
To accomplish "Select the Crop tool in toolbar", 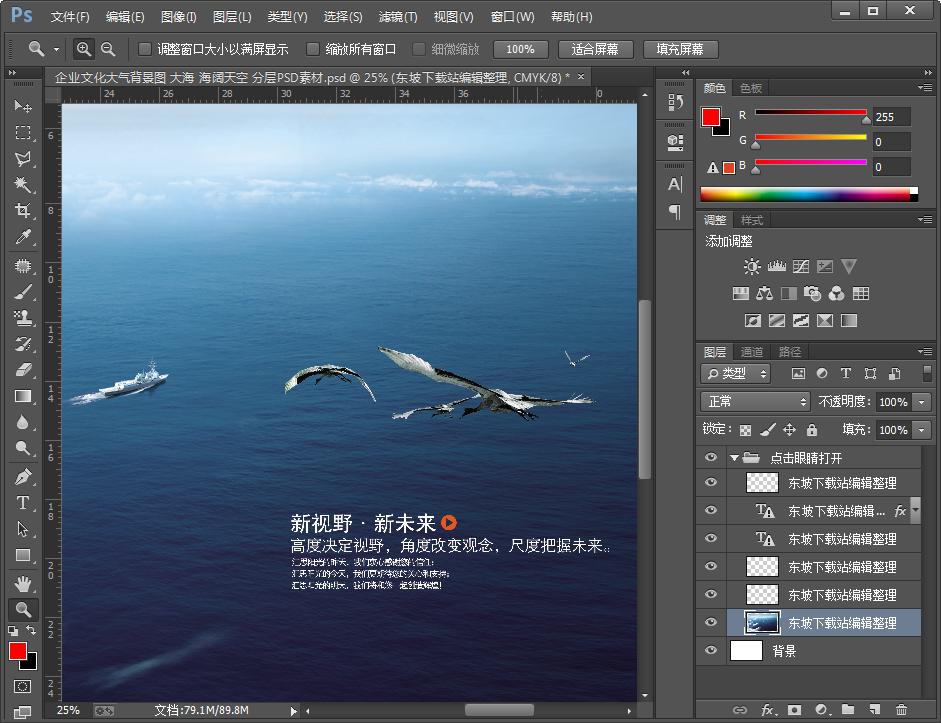I will point(22,211).
